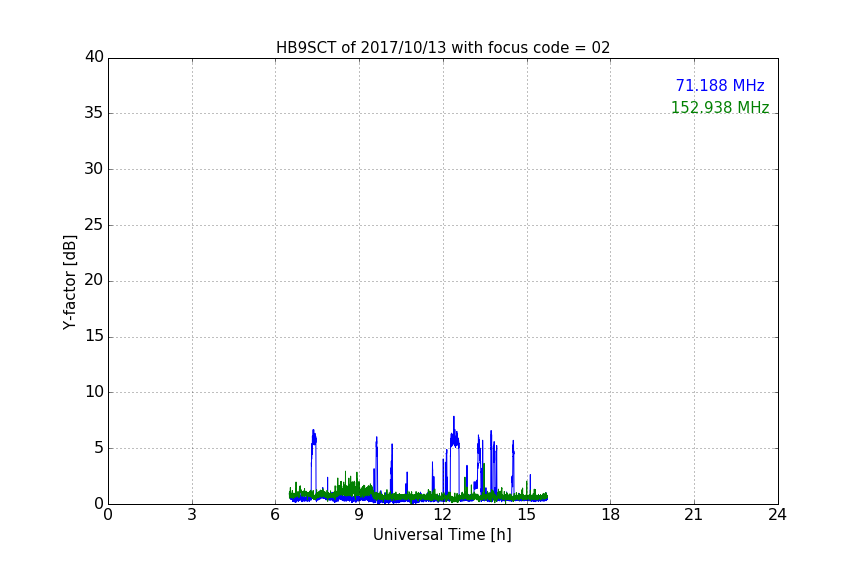The height and width of the screenshot is (576, 864).
Task: Click the x-axis tick label 9
Action: coord(359,515)
